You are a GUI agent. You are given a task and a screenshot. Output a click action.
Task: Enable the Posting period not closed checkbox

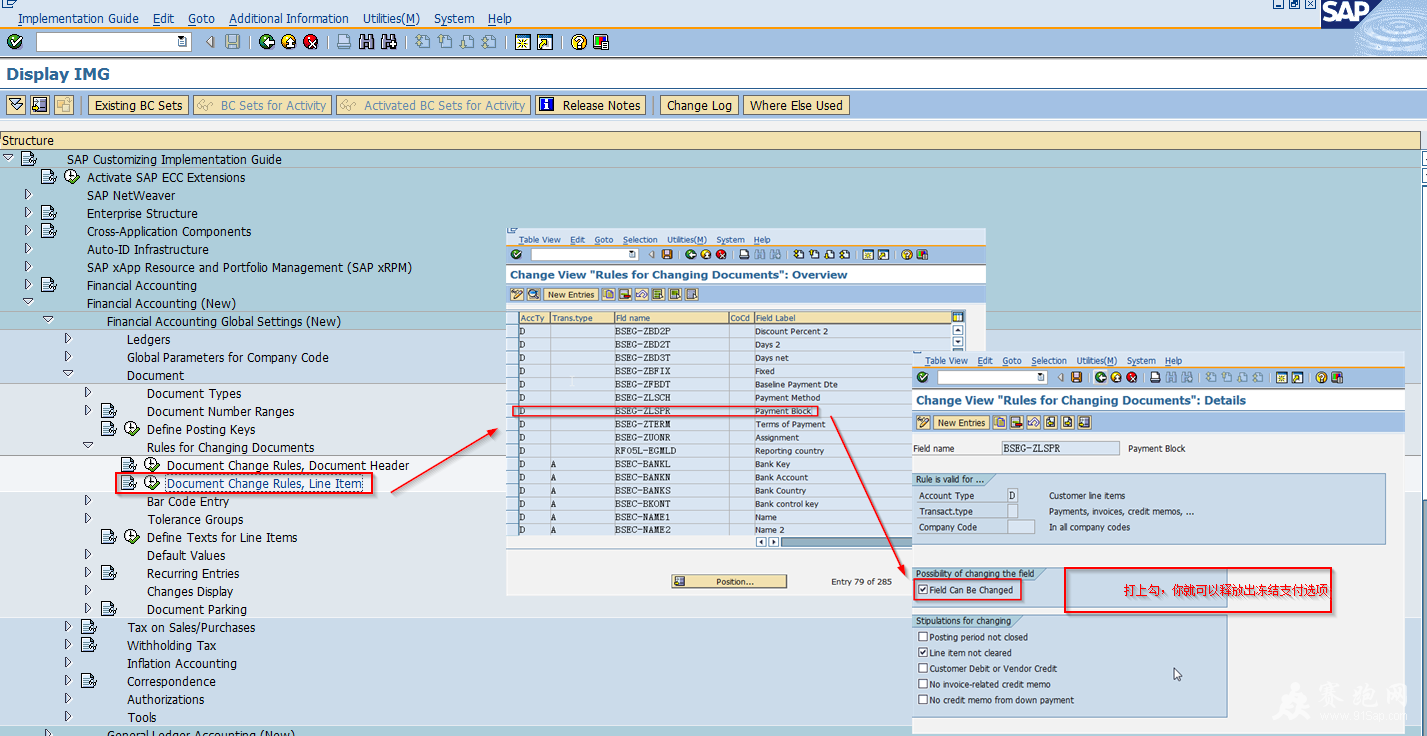click(x=922, y=637)
